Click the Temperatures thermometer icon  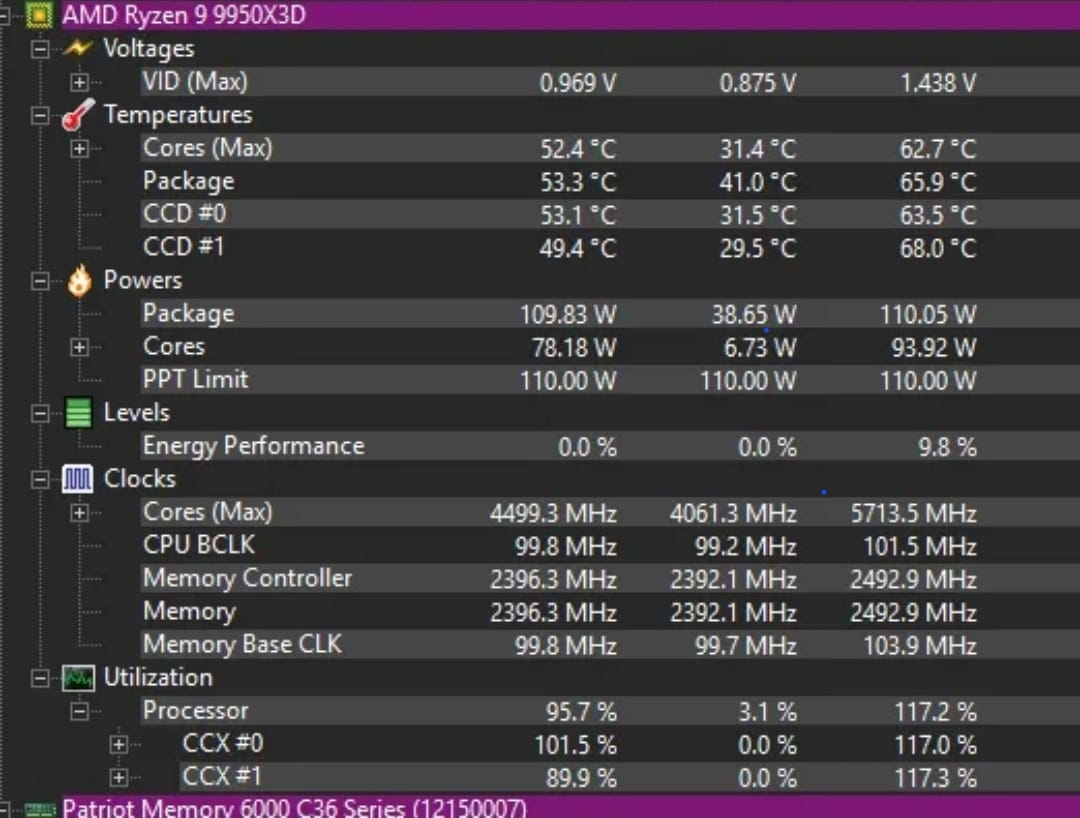point(78,114)
